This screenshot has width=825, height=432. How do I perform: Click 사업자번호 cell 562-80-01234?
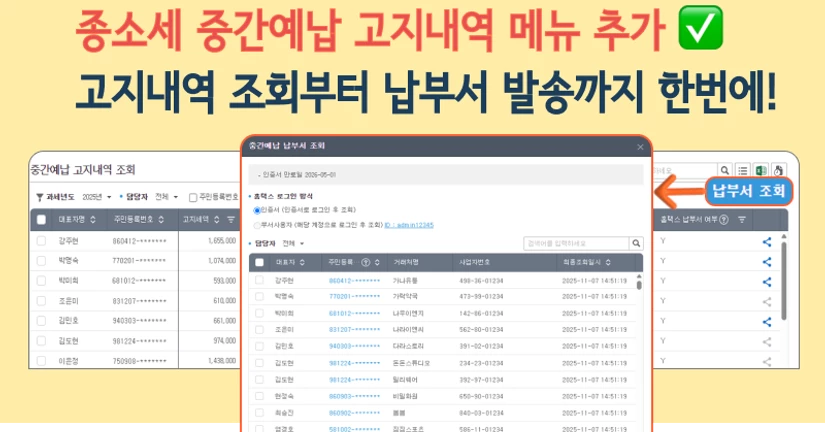pos(481,330)
